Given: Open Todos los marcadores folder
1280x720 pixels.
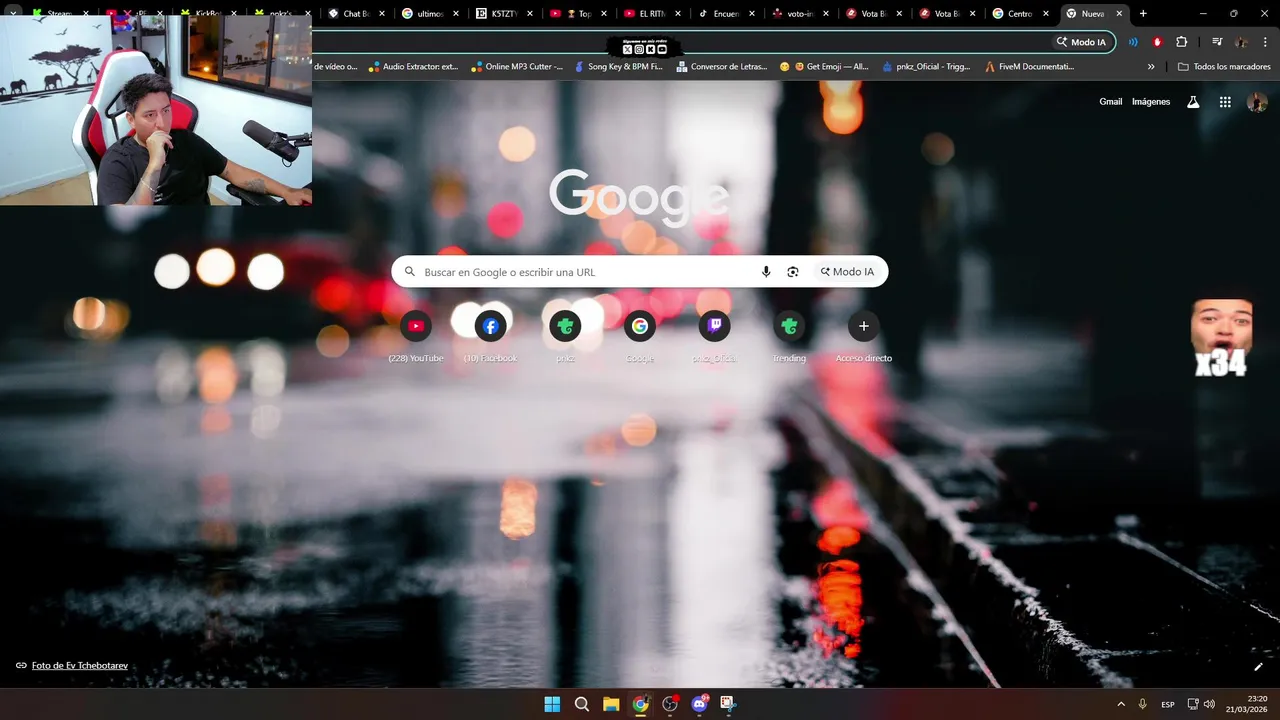Looking at the screenshot, I should coord(1224,67).
